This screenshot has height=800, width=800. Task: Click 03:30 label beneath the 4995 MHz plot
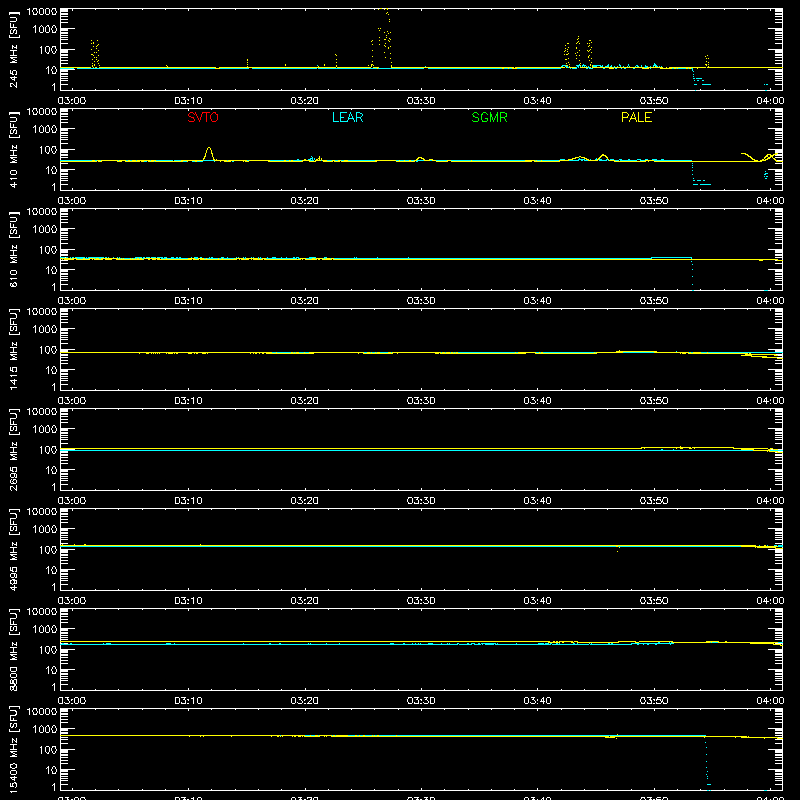[421, 601]
